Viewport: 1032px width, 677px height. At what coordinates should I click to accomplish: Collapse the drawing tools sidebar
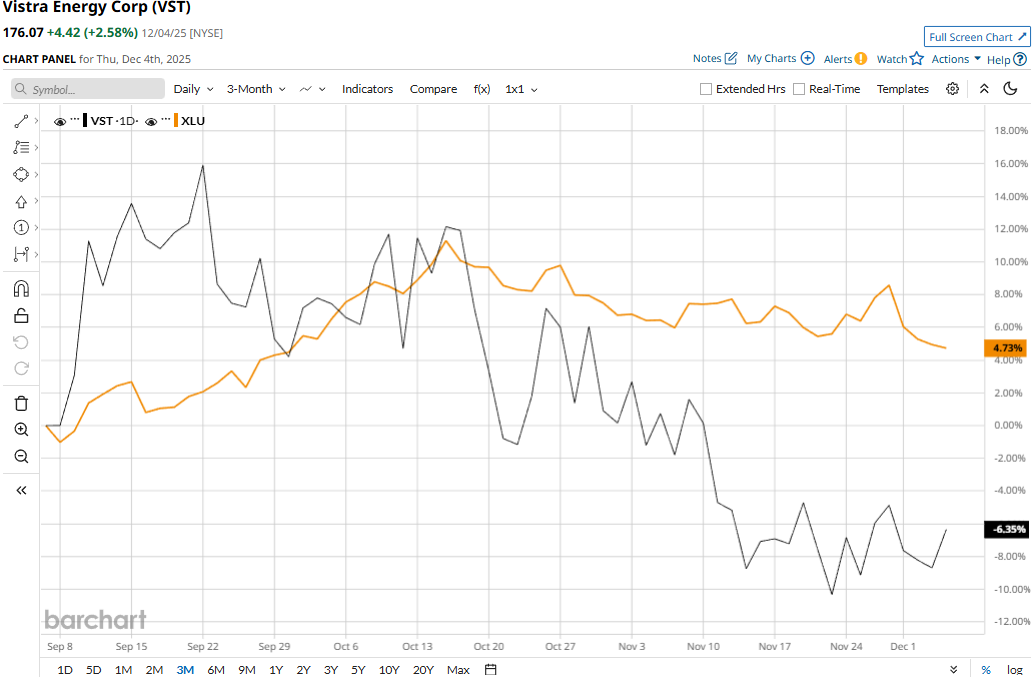pos(21,490)
